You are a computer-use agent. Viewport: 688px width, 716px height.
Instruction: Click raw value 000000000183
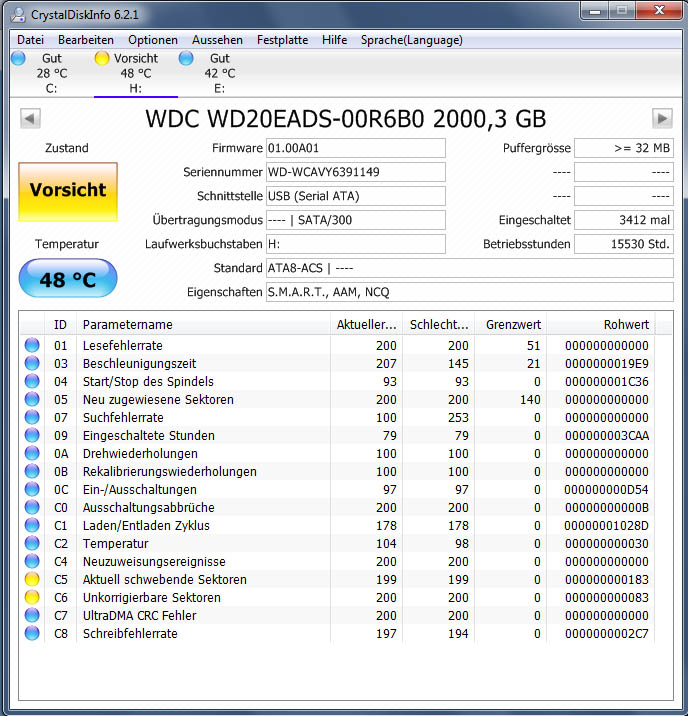[x=606, y=579]
